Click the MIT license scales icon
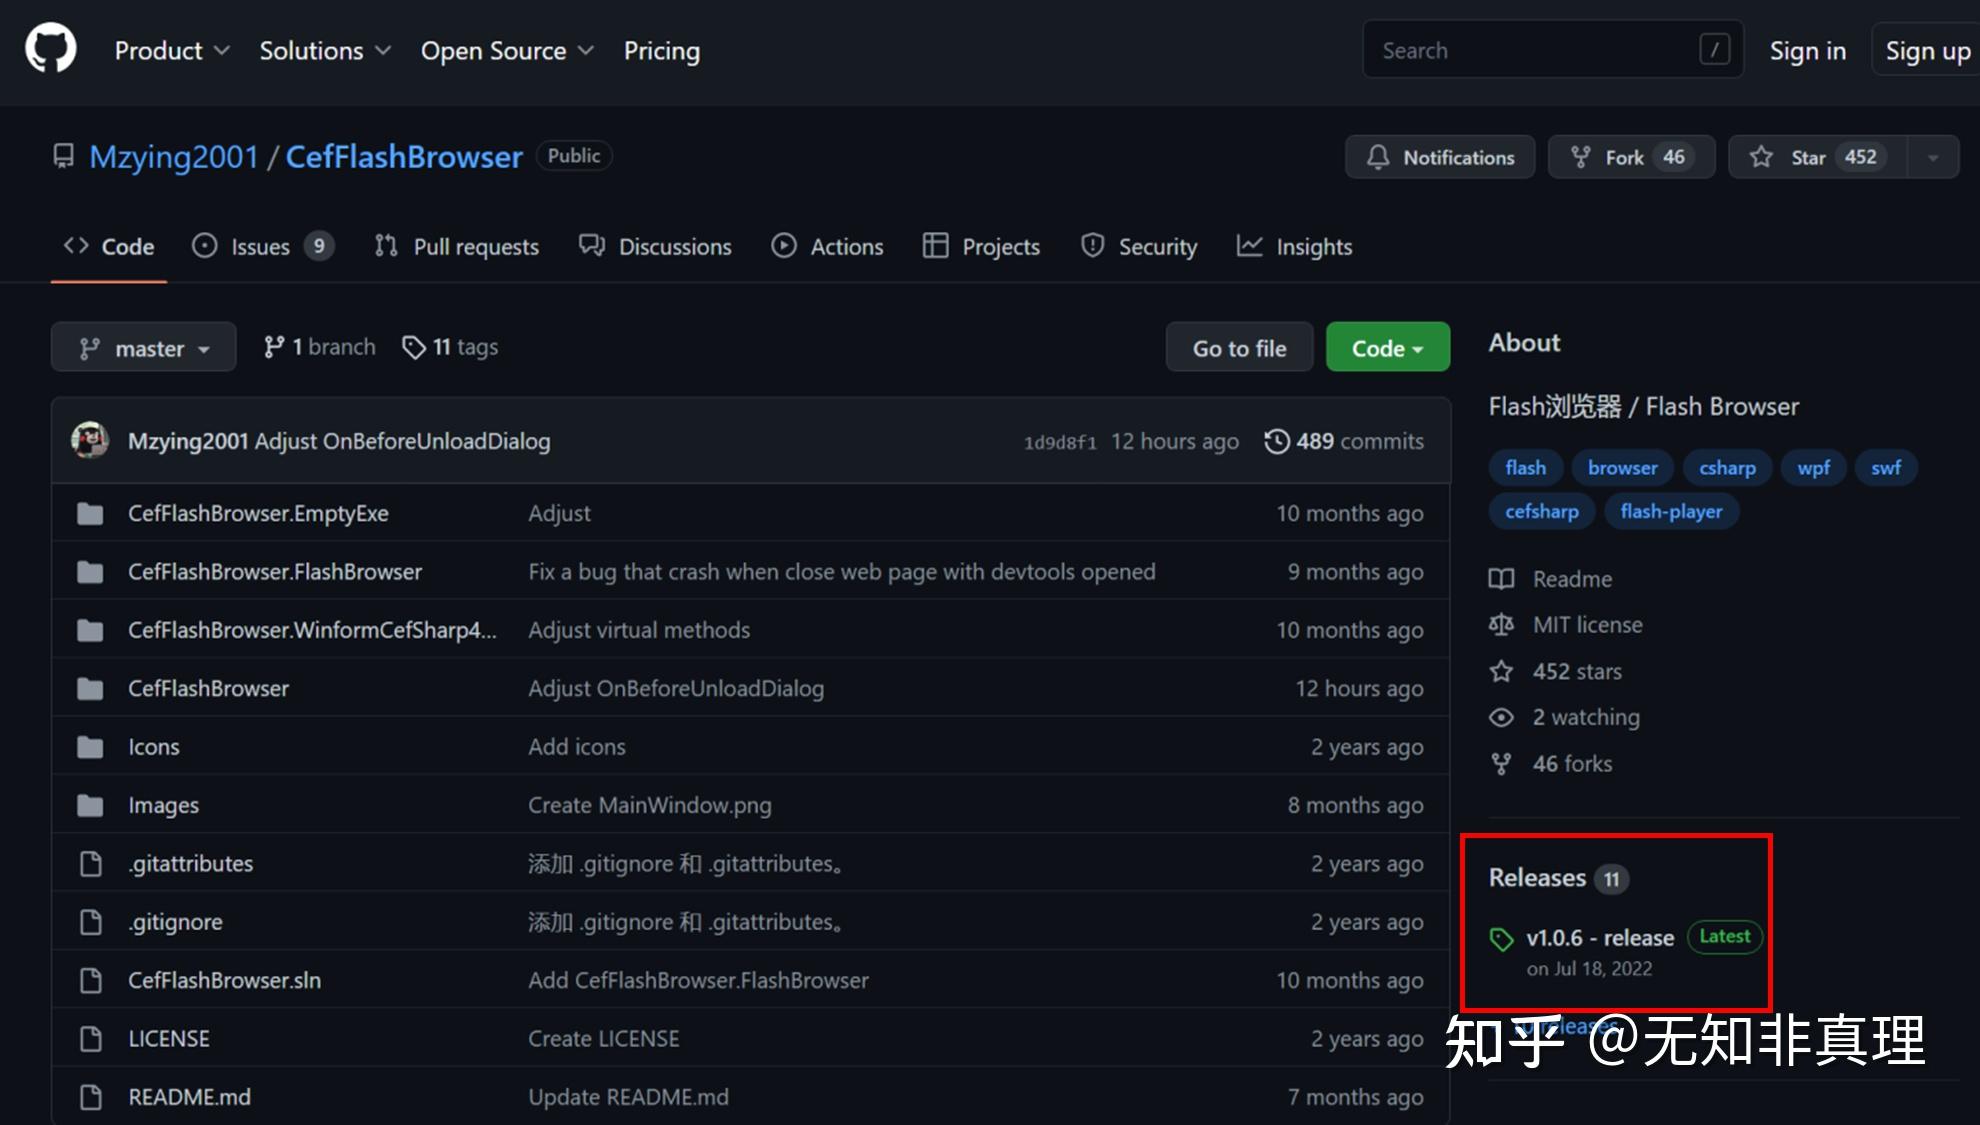This screenshot has width=1980, height=1125. coord(1501,624)
